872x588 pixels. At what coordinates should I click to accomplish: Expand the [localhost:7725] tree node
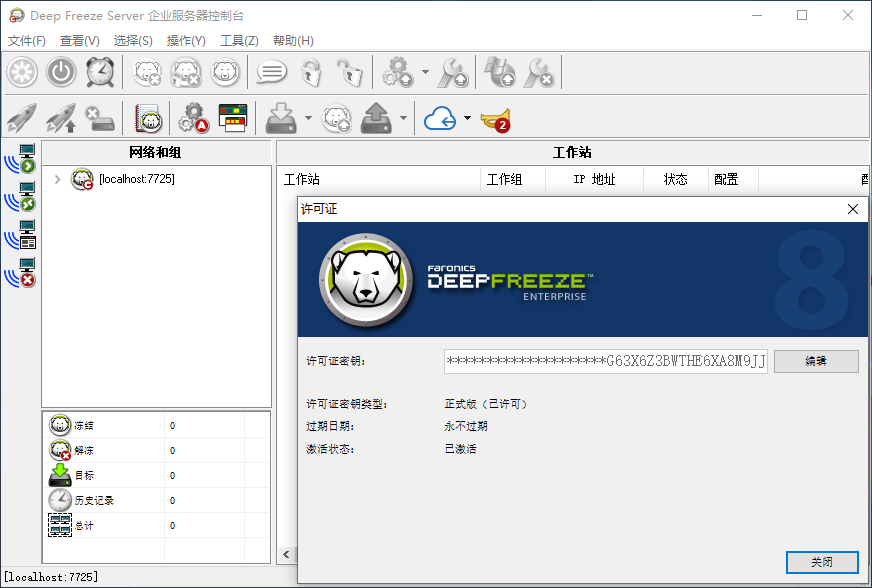pos(57,179)
